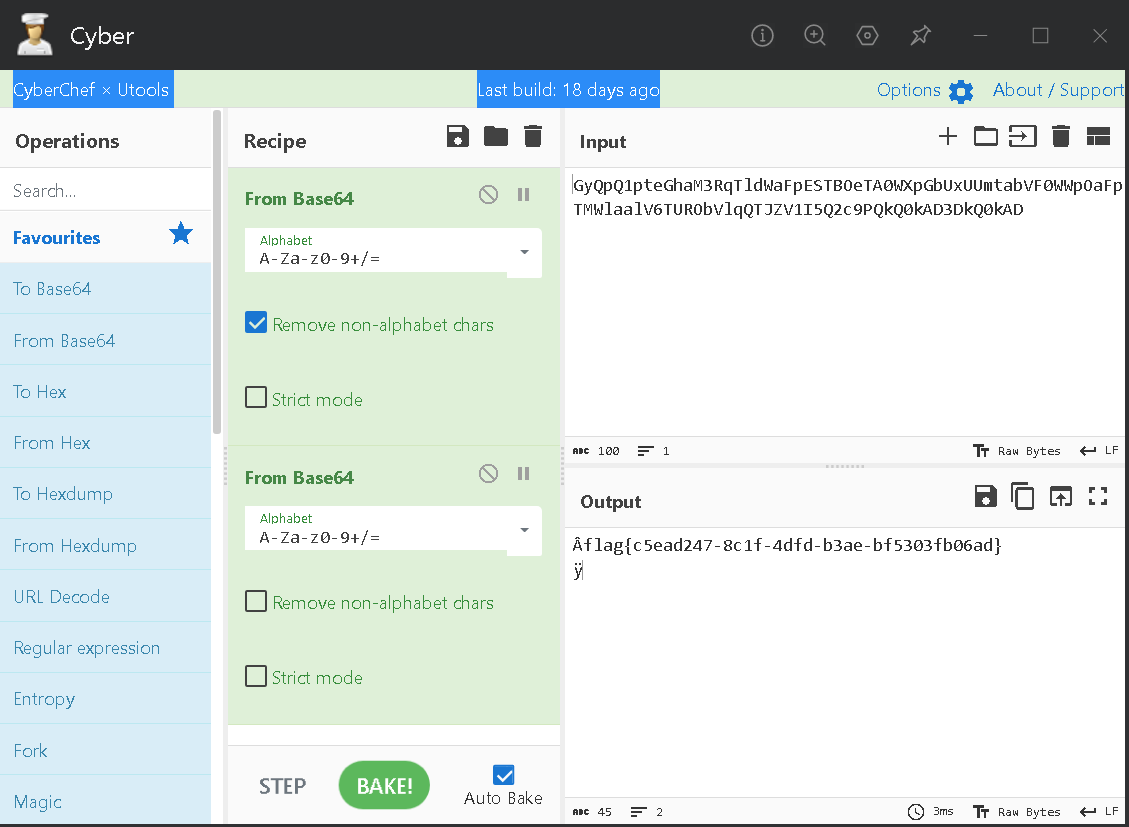Screen dimensions: 1129x827
Task: Enable Strict mode in second From Base64
Action: 256,676
